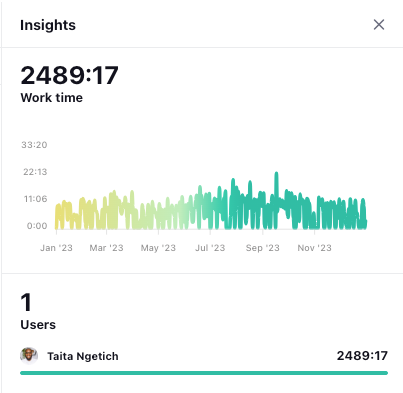Screen dimensions: 403x393
Task: Click Taita Ngetich's 2489:17 time value
Action: (x=362, y=356)
